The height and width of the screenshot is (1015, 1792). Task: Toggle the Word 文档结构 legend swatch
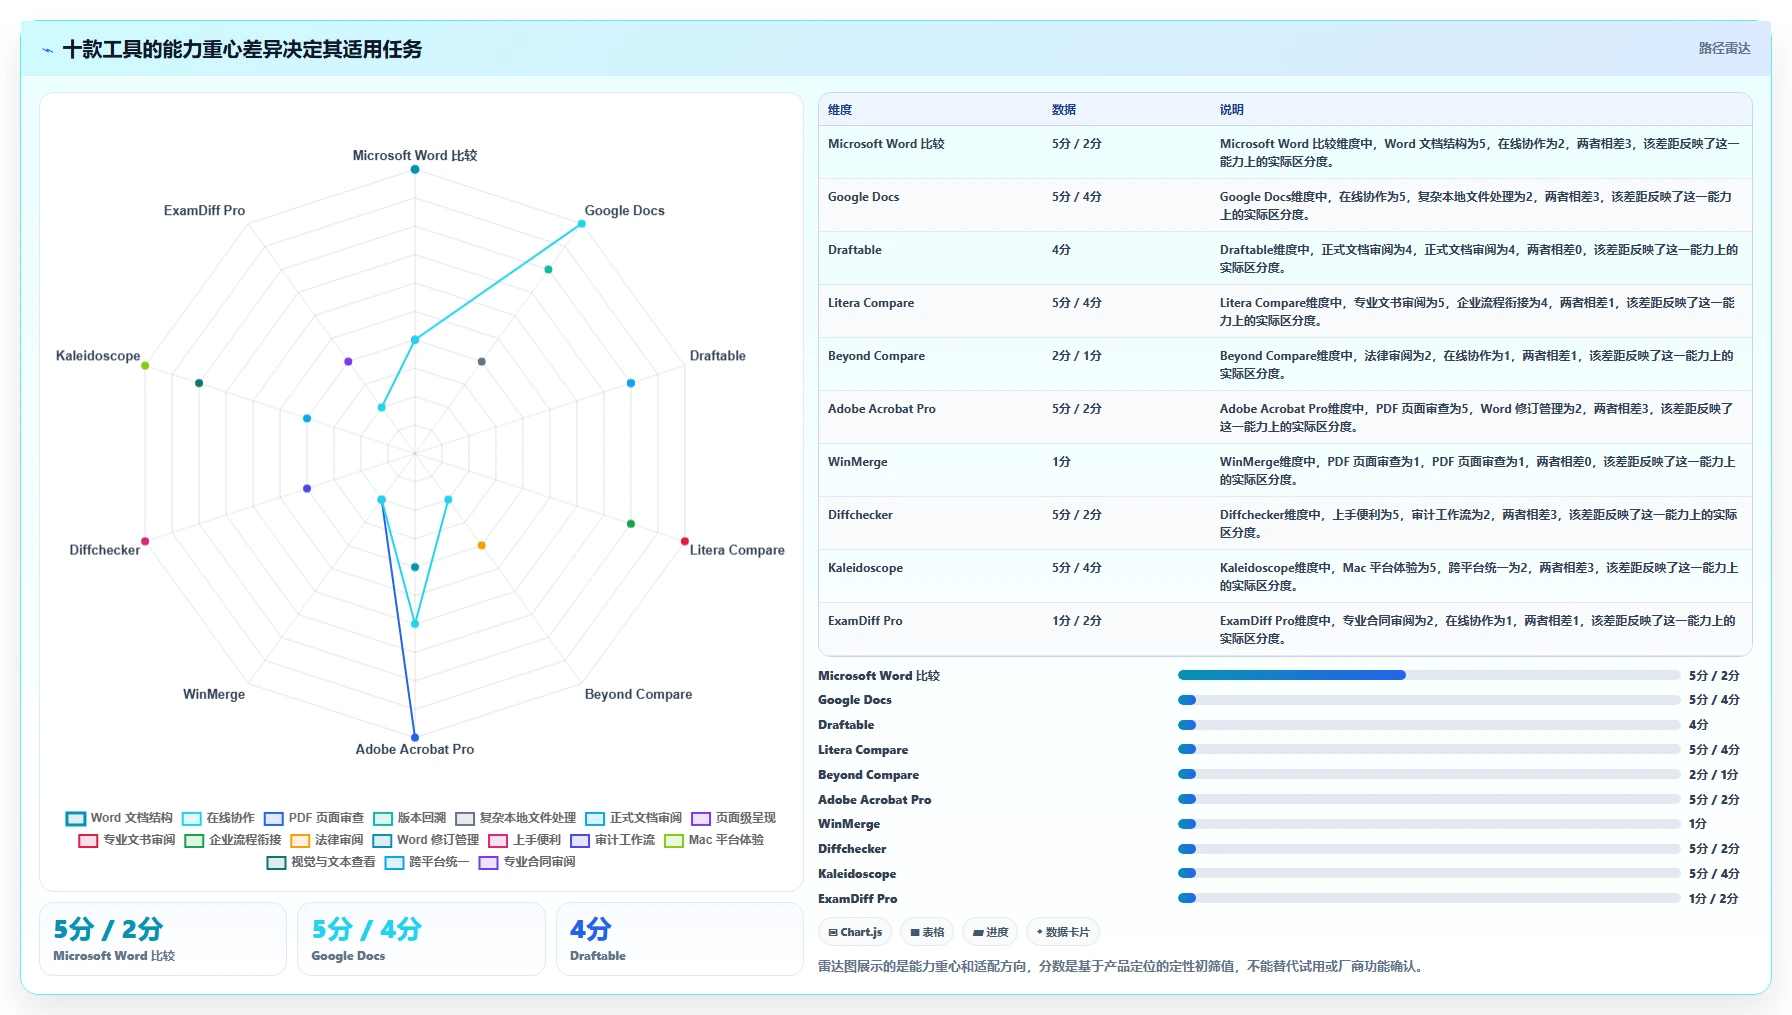click(76, 818)
